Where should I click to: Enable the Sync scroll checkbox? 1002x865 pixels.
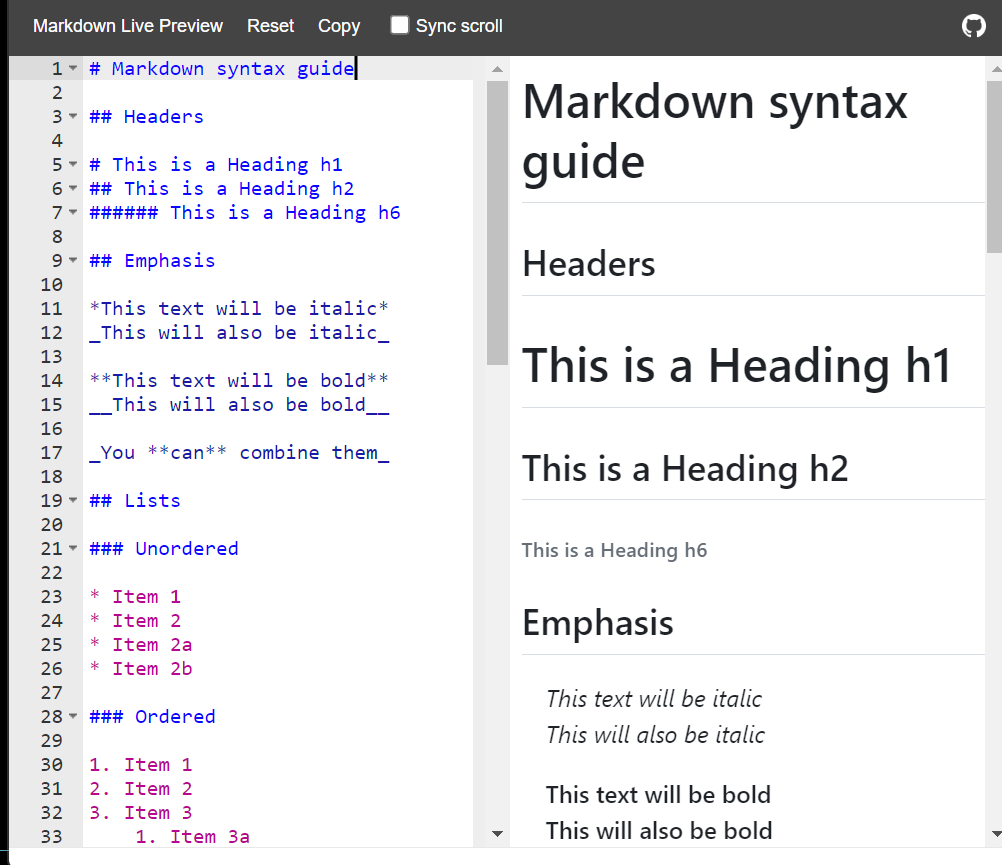pyautogui.click(x=399, y=26)
